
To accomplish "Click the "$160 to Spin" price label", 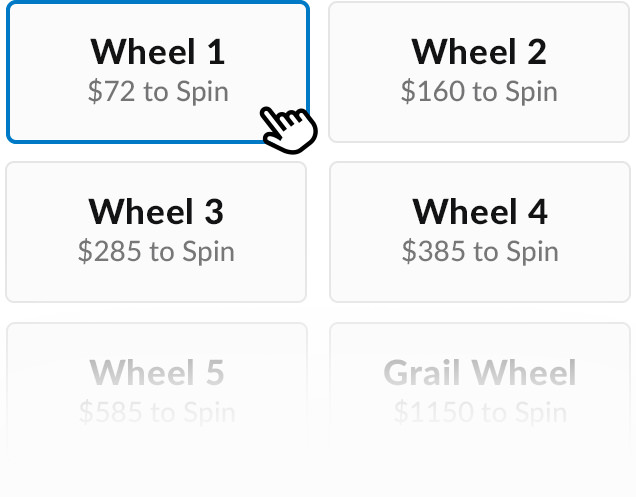I will point(479,92).
